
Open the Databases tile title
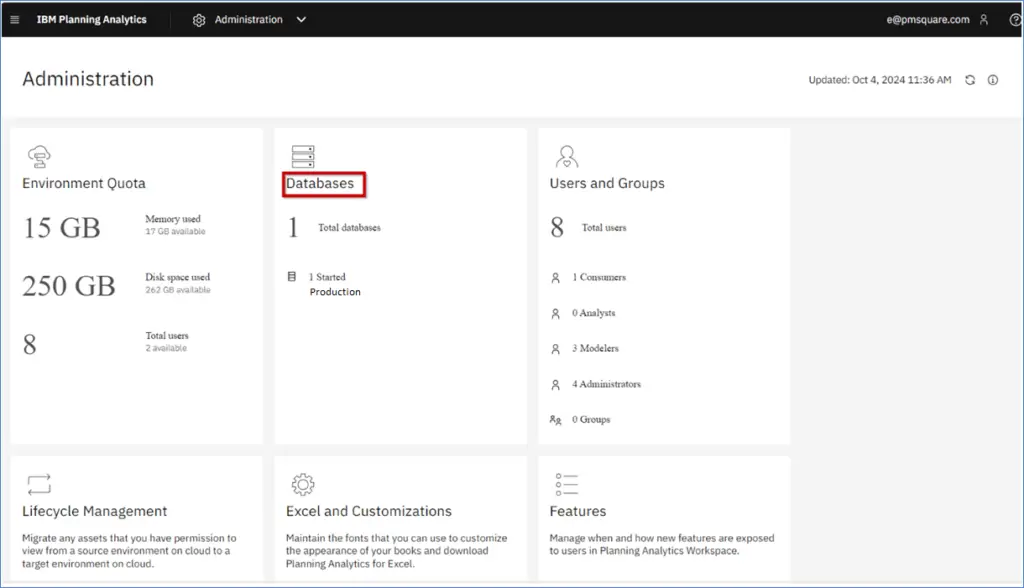320,184
